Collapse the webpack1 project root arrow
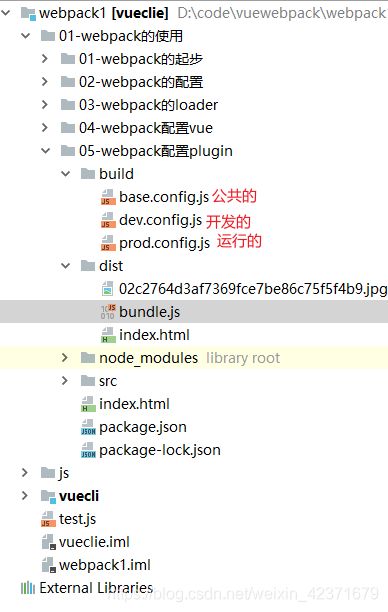The width and height of the screenshot is (388, 612). coord(6,13)
